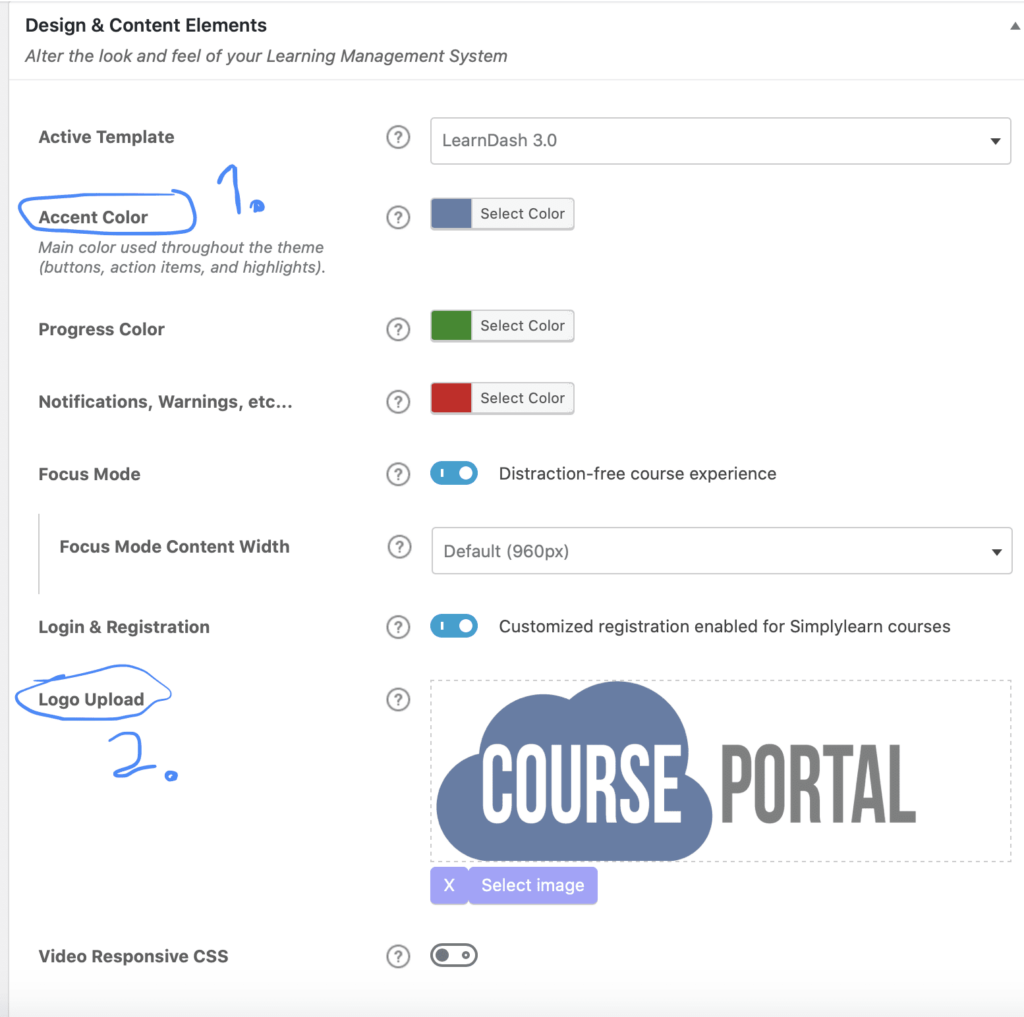Click help icon next to Active Template
1024x1017 pixels.
[x=398, y=138]
